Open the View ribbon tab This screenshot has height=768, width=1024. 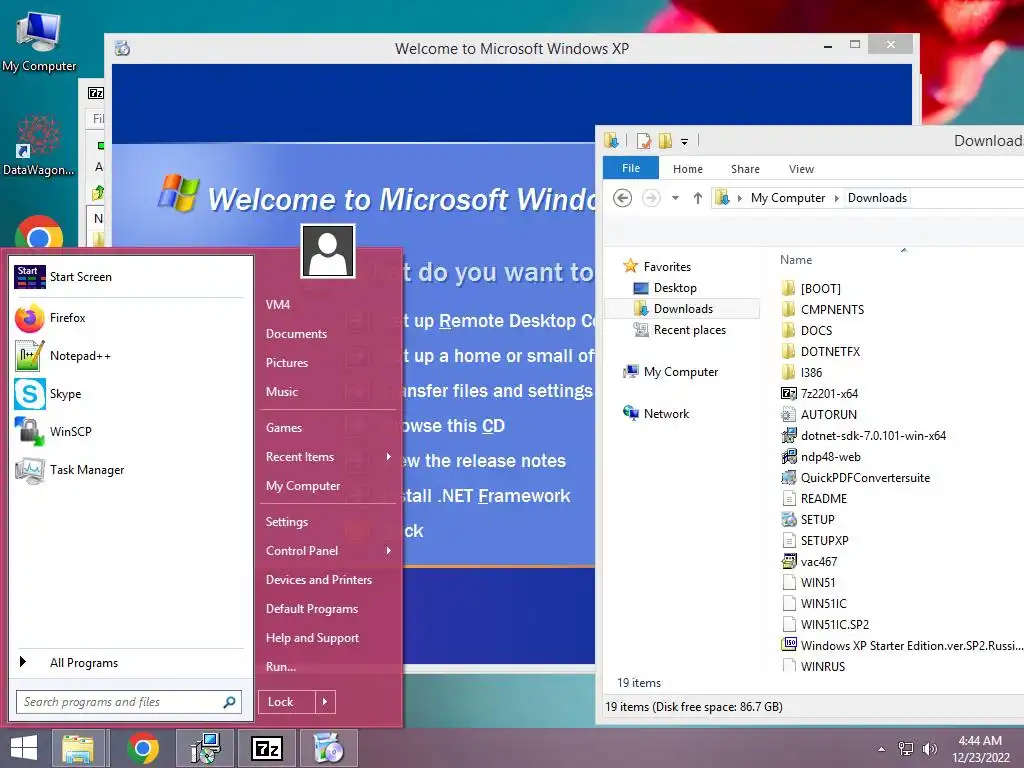pyautogui.click(x=801, y=169)
